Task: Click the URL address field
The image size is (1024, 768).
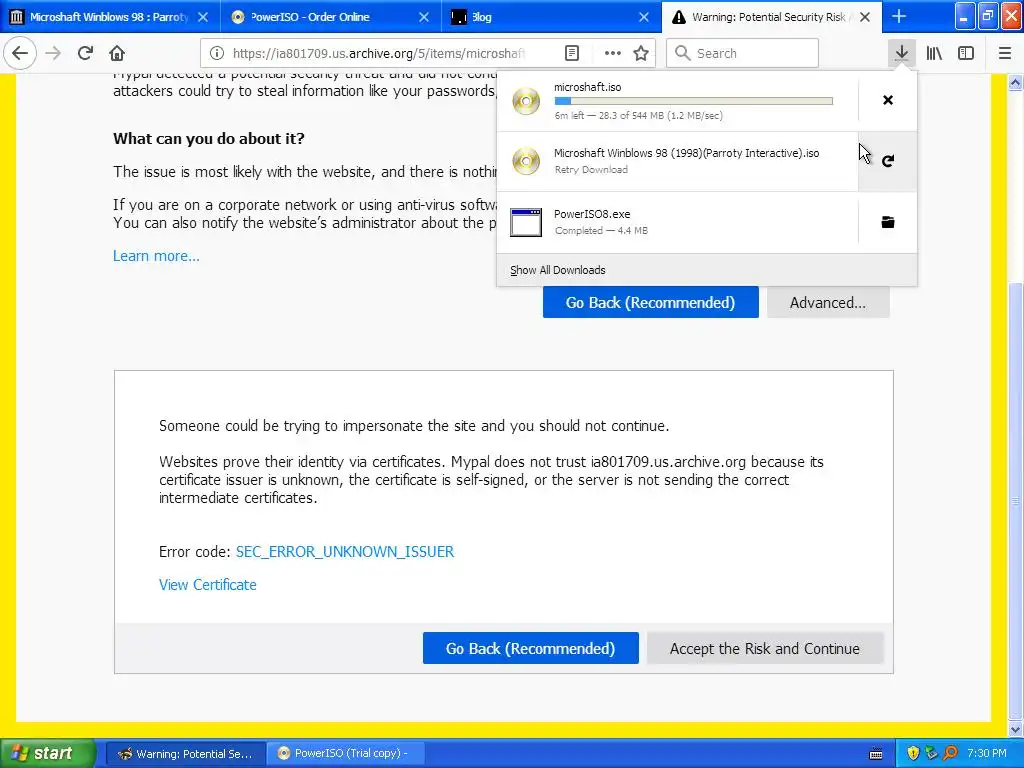Action: 379,54
